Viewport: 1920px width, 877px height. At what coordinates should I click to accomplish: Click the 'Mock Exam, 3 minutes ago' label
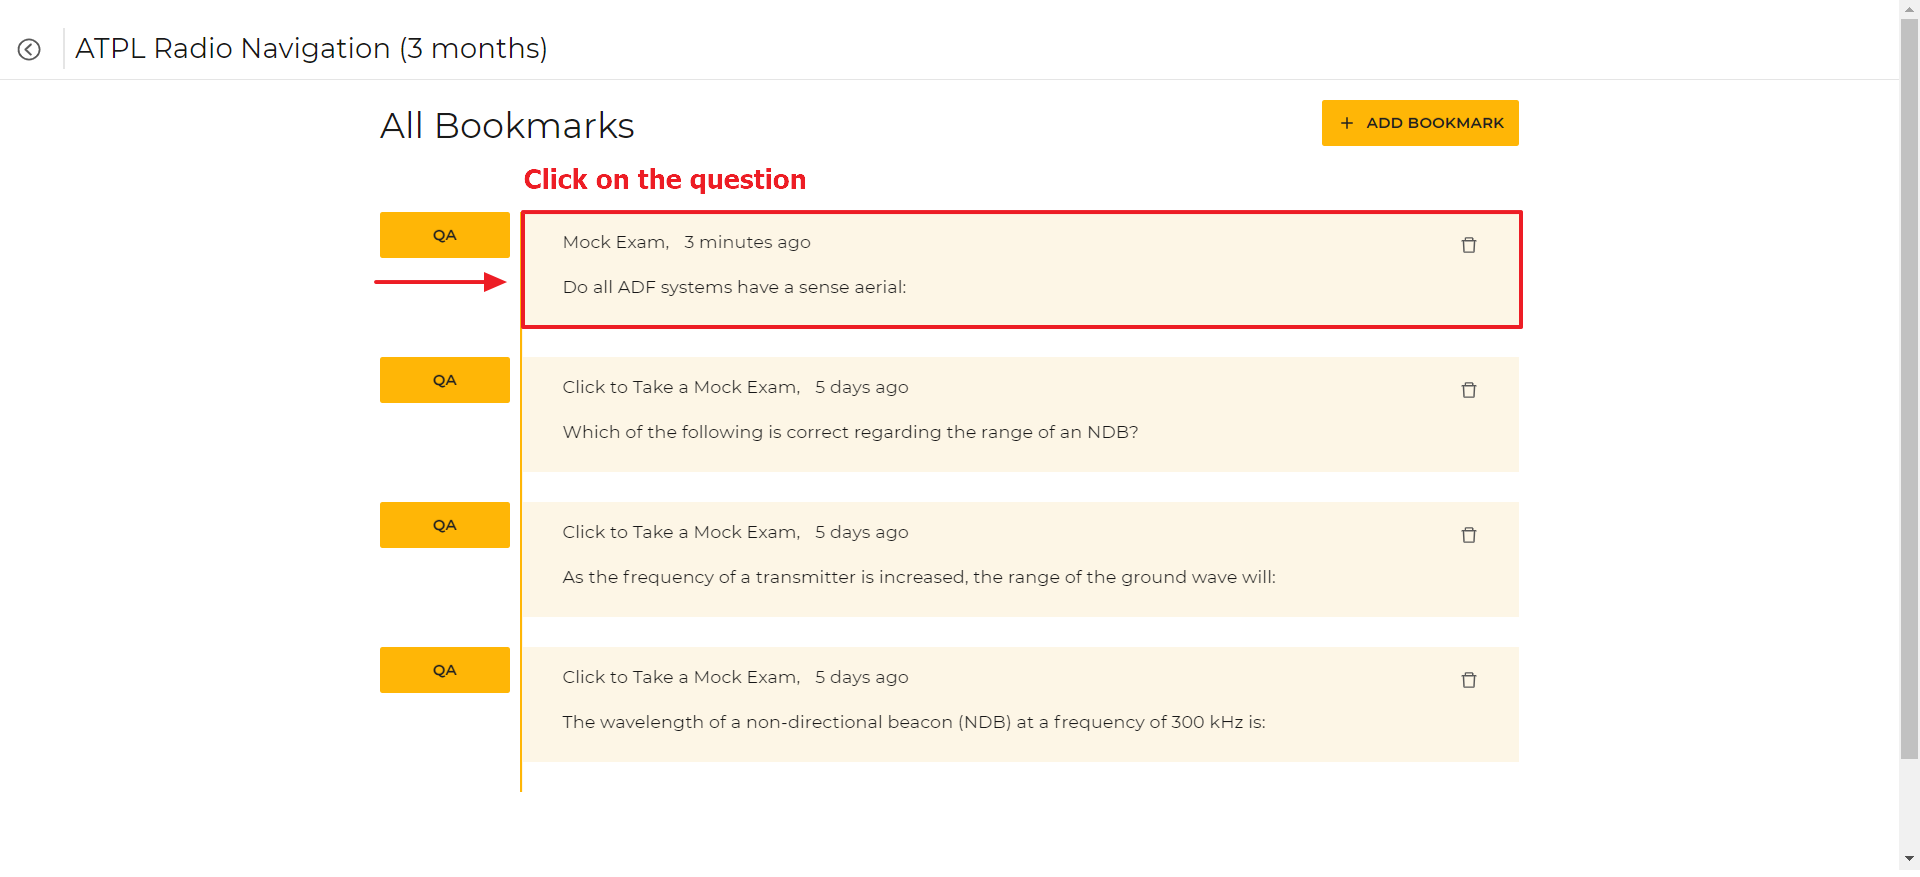[686, 242]
